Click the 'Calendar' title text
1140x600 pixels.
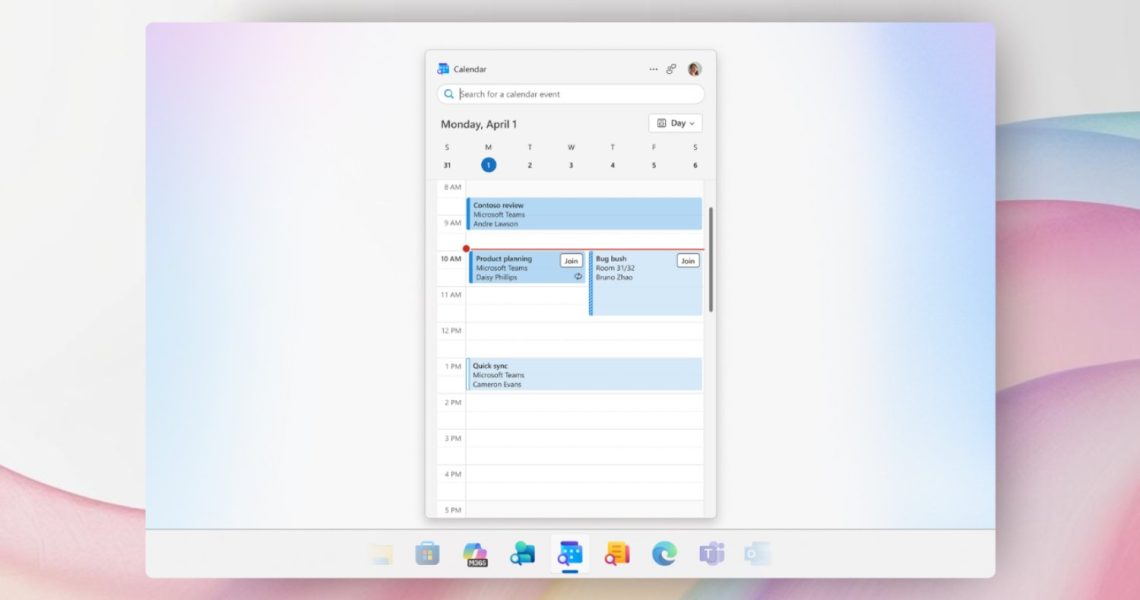470,69
